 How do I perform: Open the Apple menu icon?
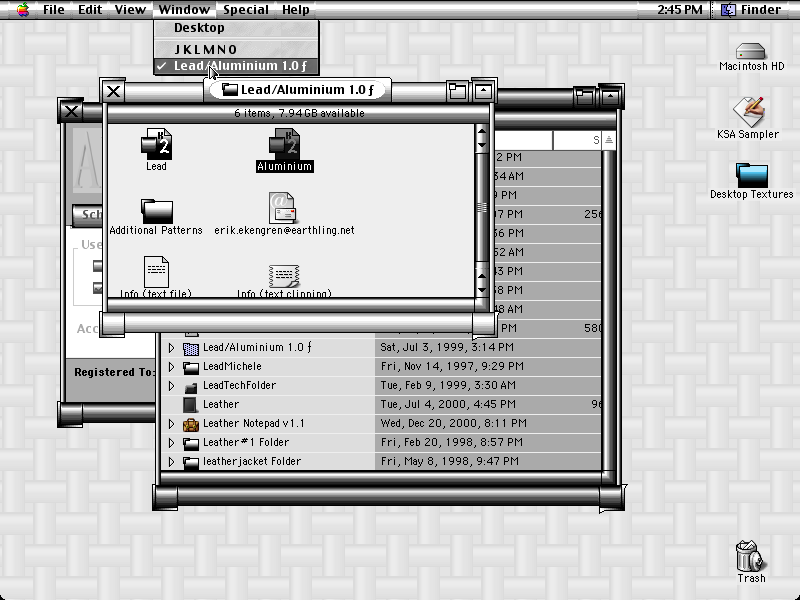(23, 9)
